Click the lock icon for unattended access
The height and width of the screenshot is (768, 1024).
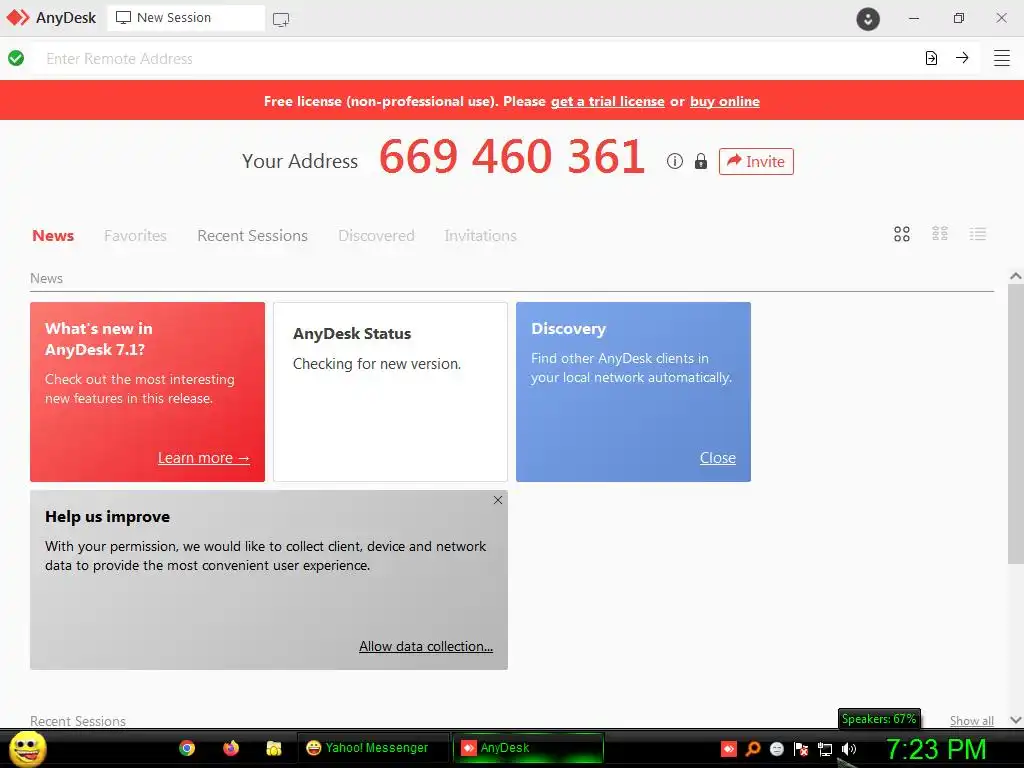pyautogui.click(x=701, y=161)
